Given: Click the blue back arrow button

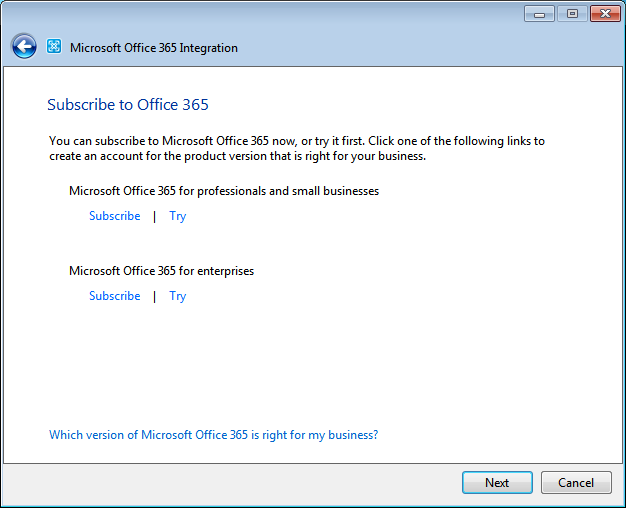Looking at the screenshot, I should coord(24,46).
